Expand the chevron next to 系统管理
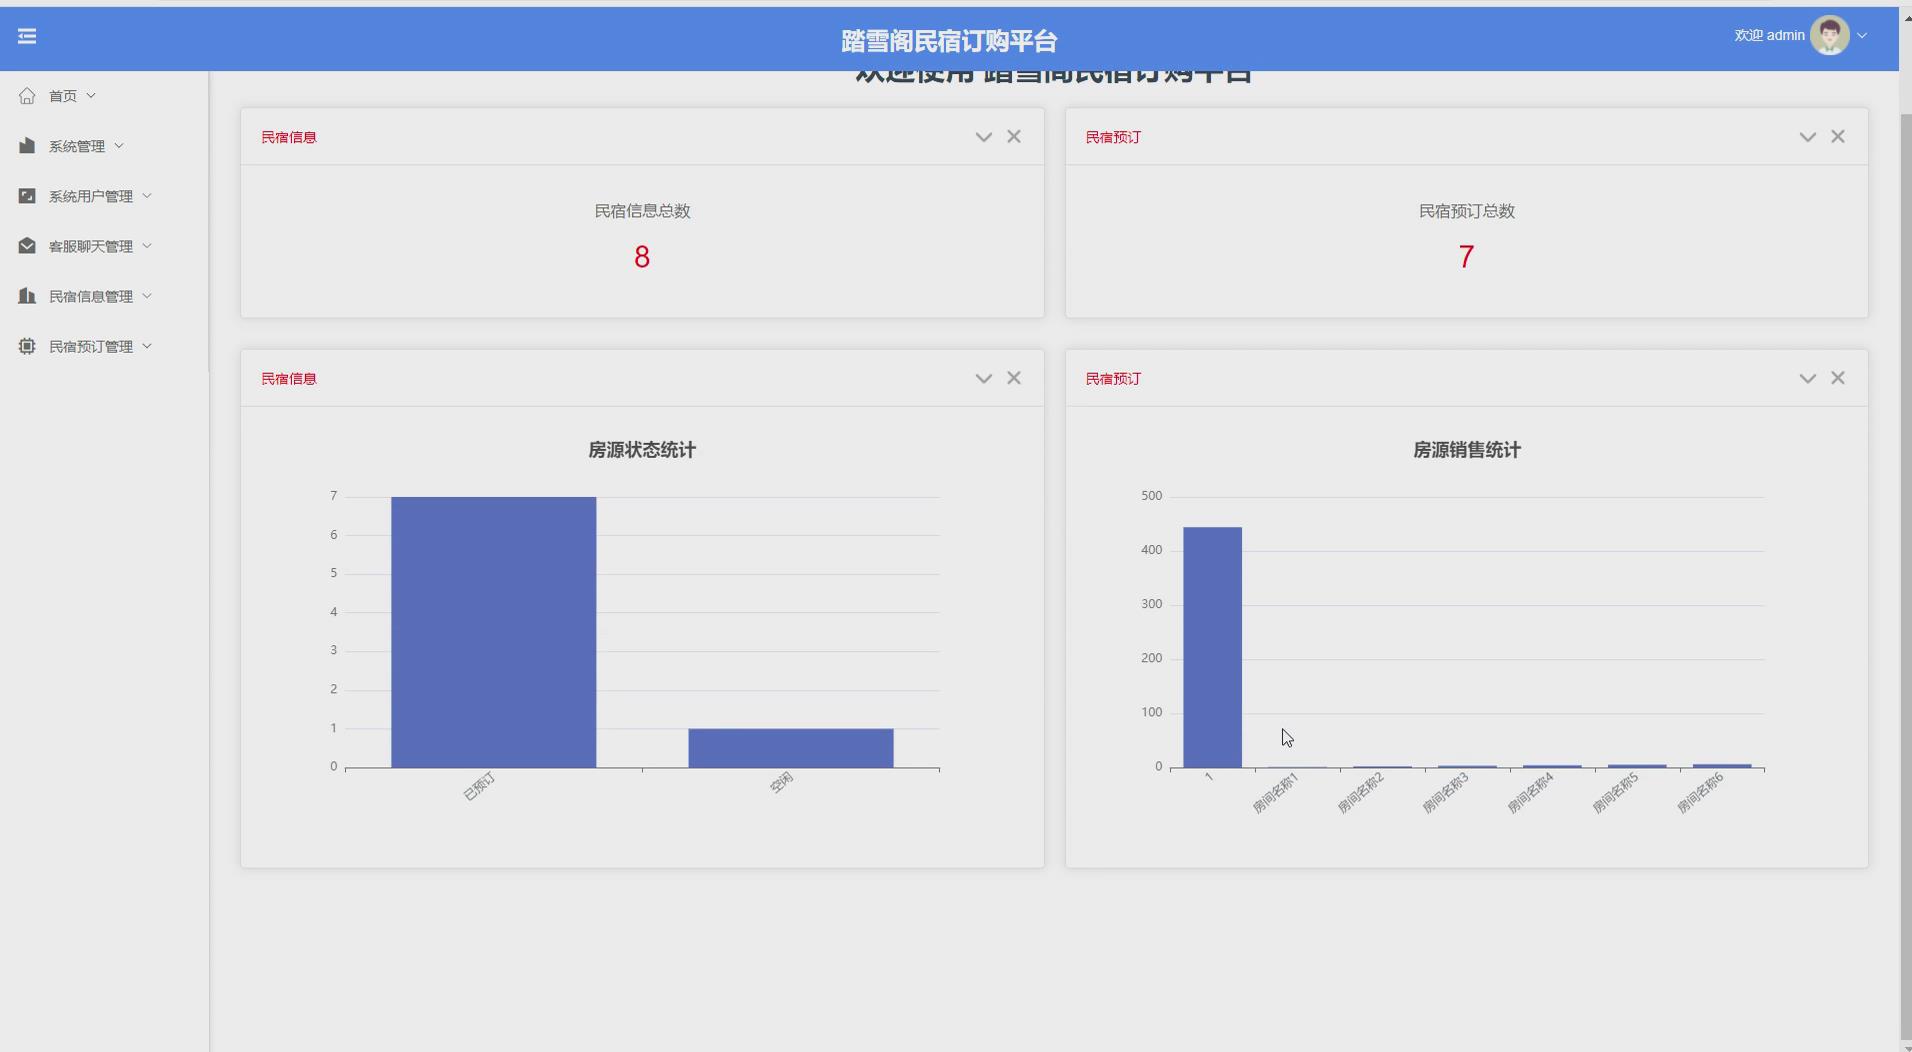1912x1052 pixels. [119, 146]
